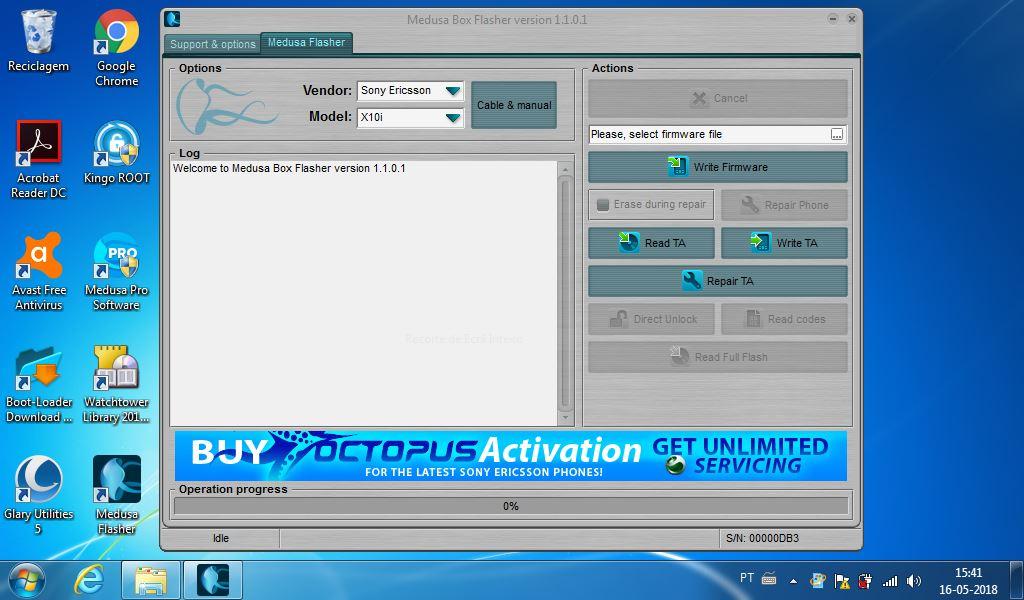1024x600 pixels.
Task: Open File Explorer from taskbar
Action: tap(151, 580)
